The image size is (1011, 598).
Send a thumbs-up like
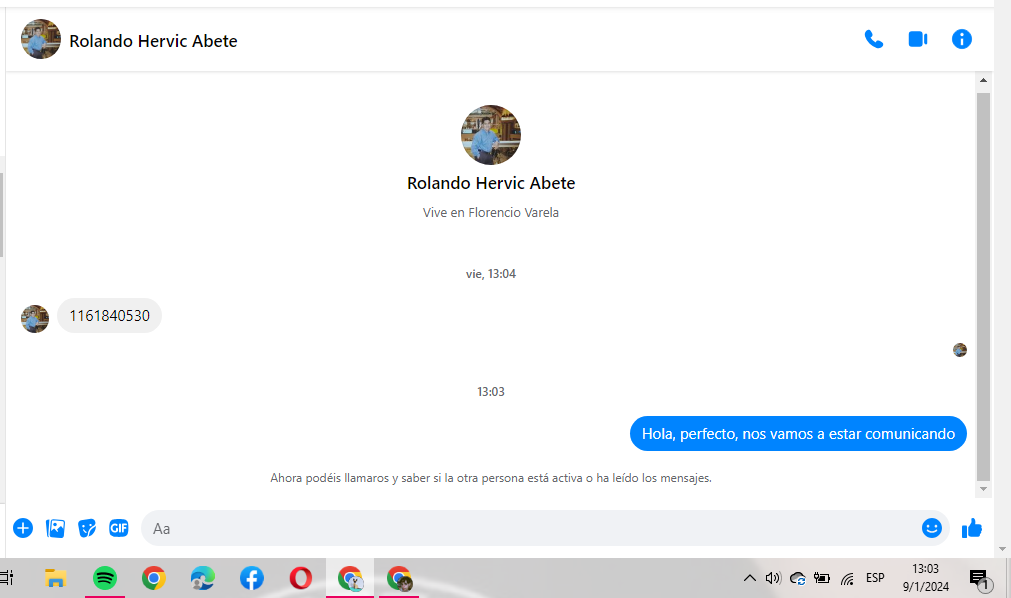[x=971, y=528]
